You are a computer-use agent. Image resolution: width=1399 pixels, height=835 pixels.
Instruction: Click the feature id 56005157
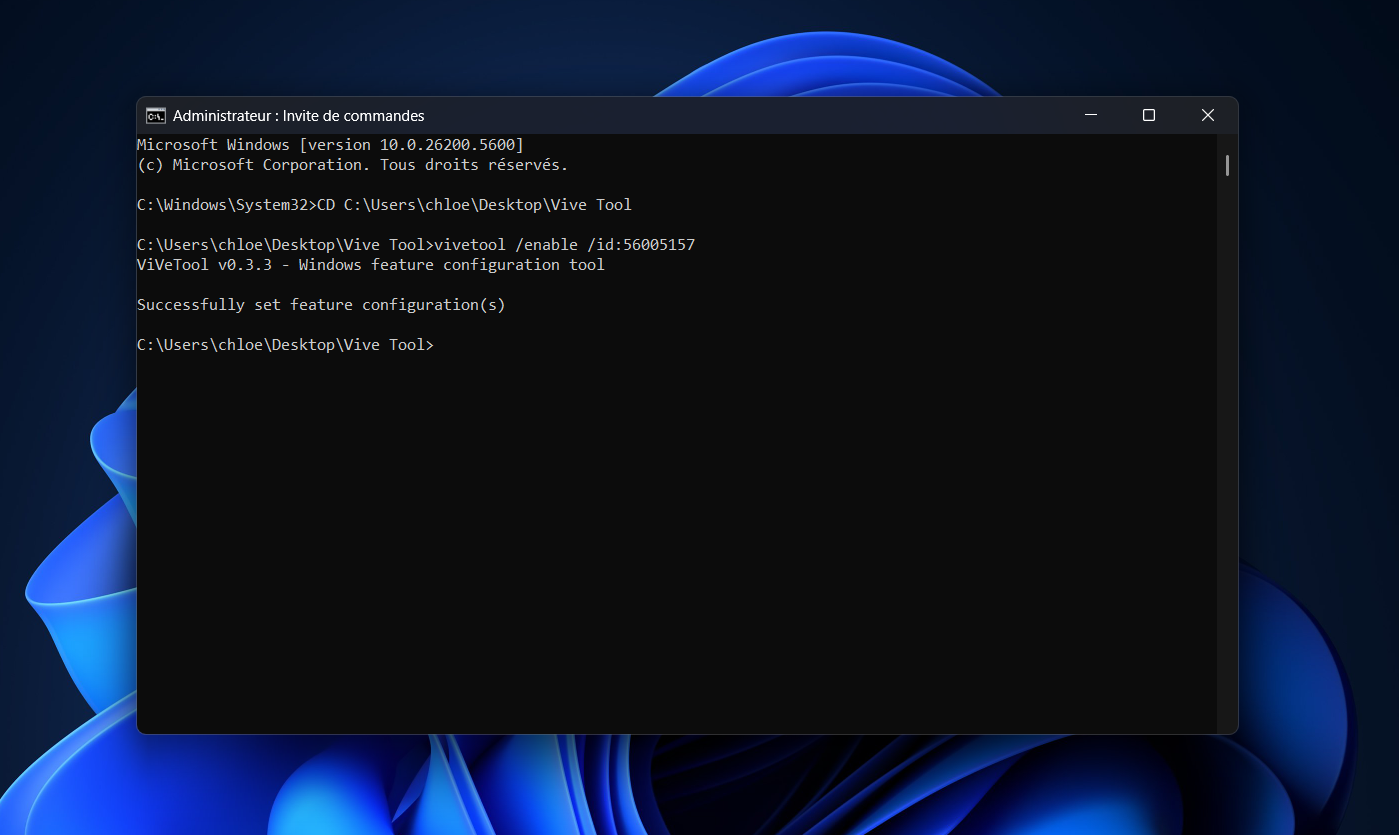pos(658,245)
